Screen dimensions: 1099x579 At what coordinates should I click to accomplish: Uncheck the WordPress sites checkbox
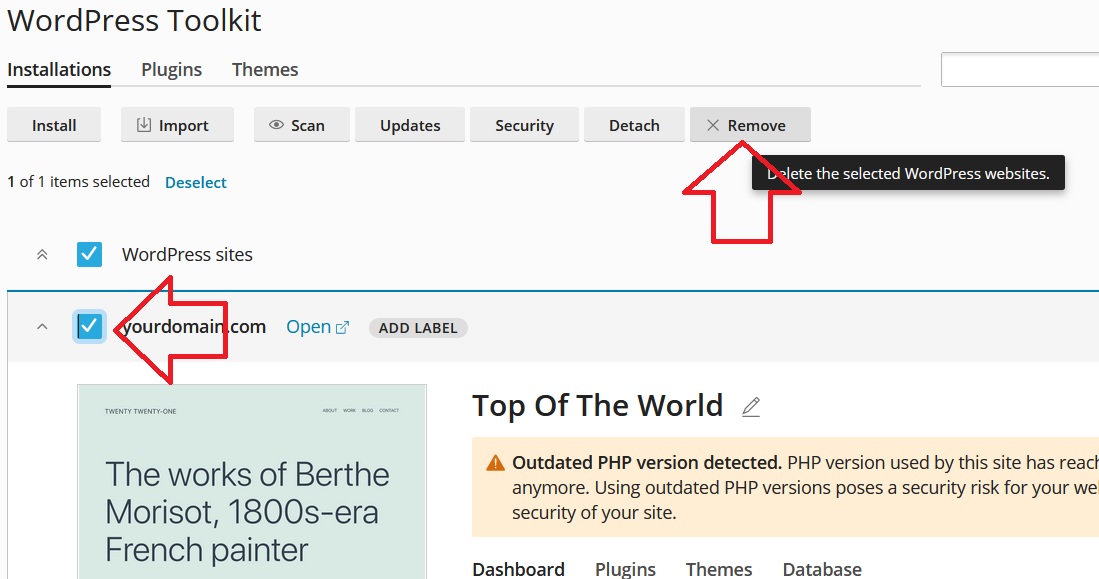click(x=90, y=254)
